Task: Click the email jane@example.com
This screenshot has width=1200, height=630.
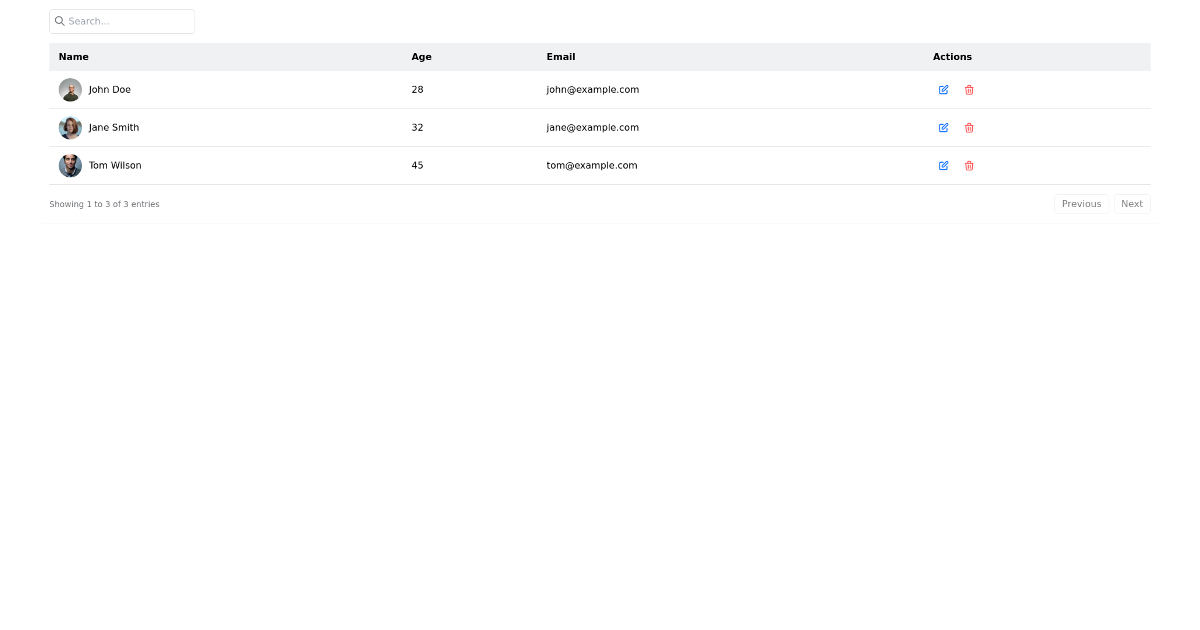Action: click(592, 127)
